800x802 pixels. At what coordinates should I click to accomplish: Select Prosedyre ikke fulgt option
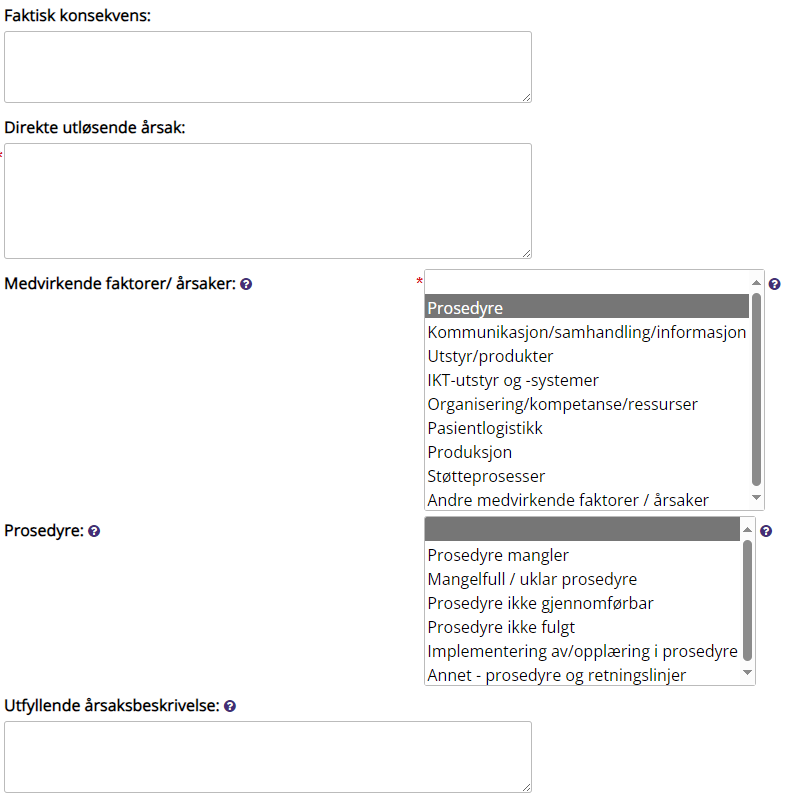501,627
